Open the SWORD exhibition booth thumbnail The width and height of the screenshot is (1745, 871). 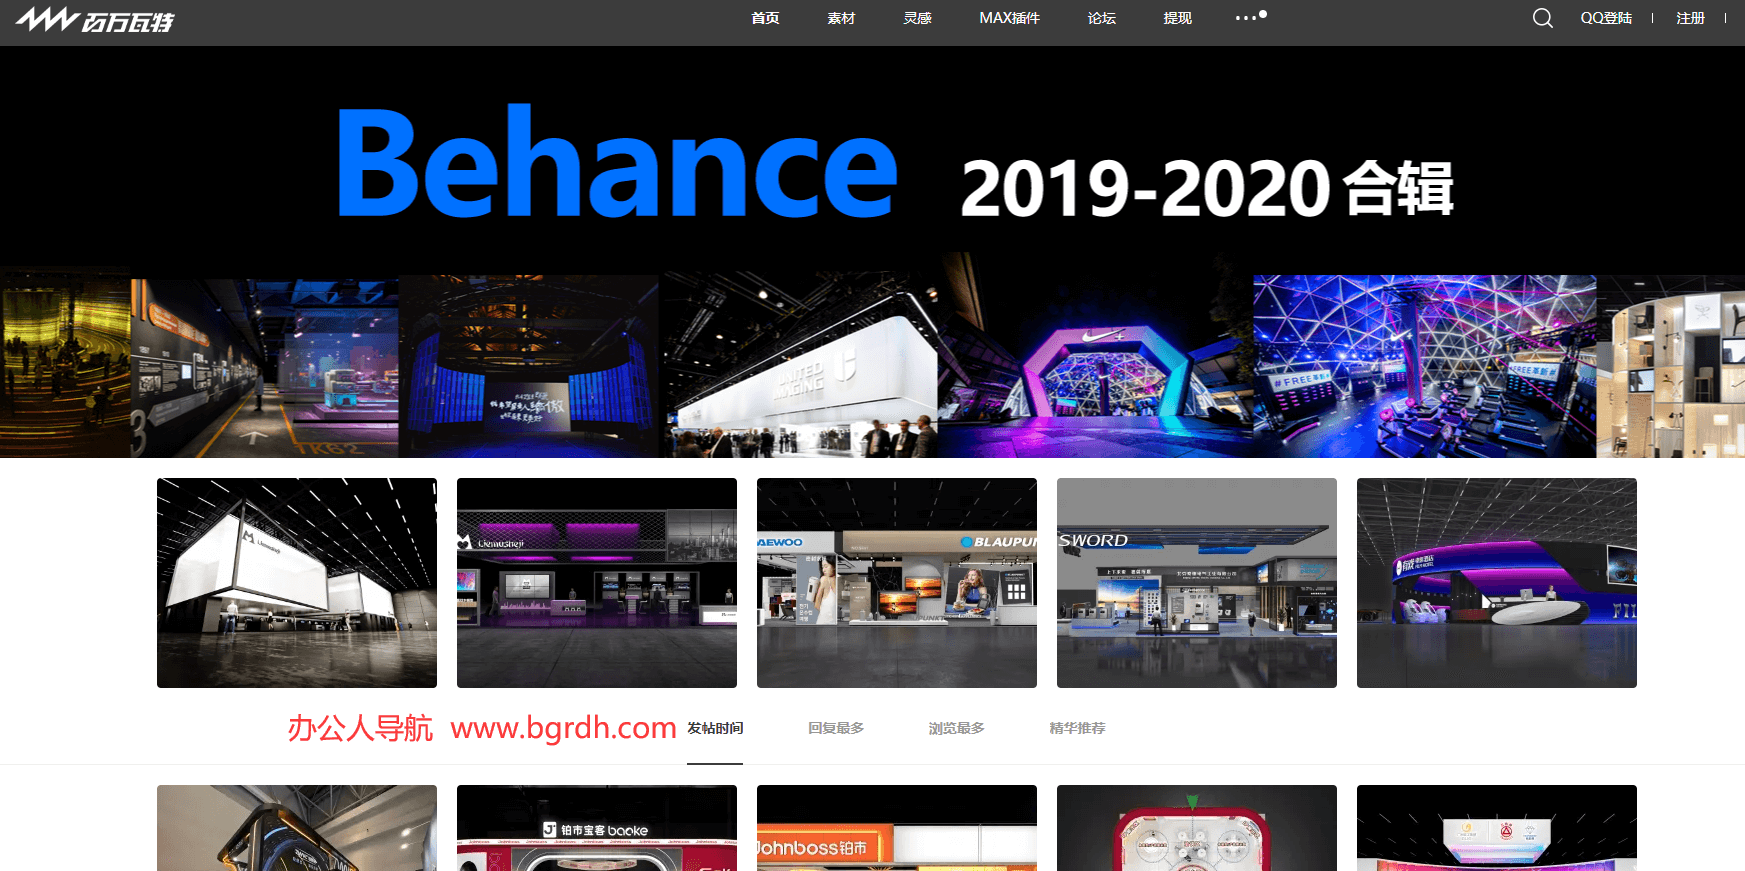[1197, 583]
